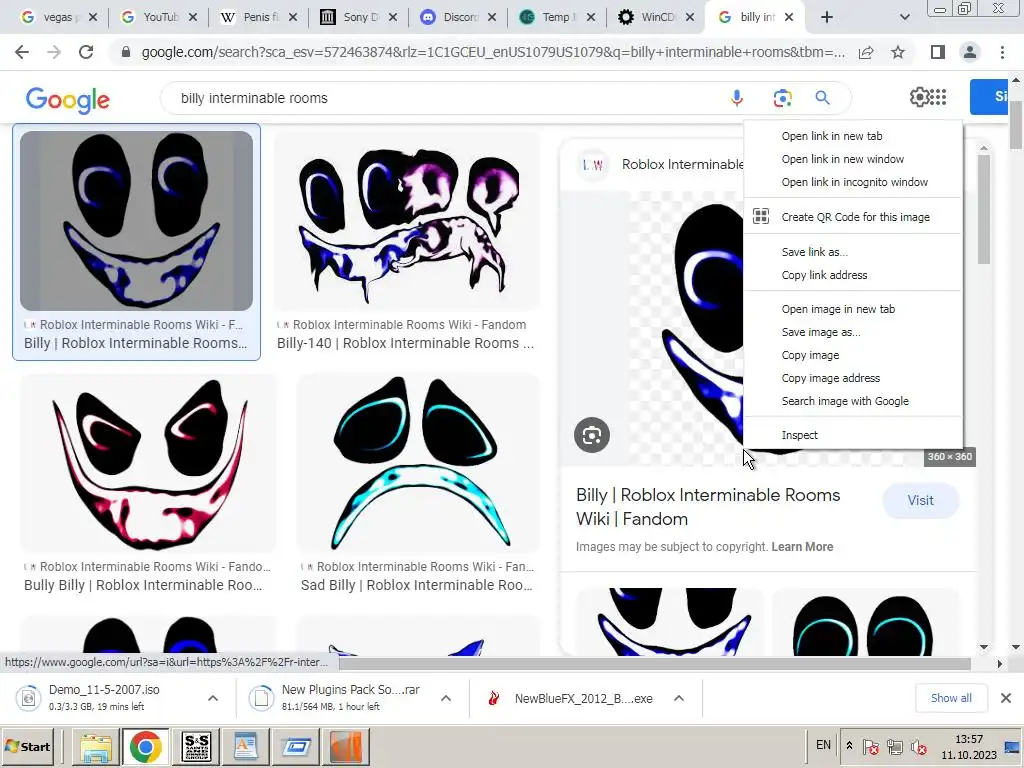Click the Google logo
Viewport: 1024px width, 768px height.
tap(67, 100)
